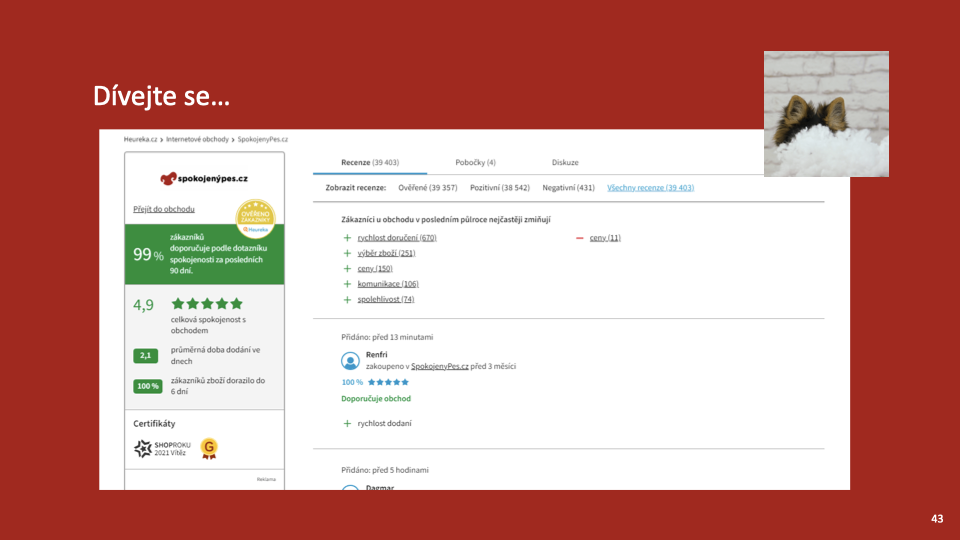This screenshot has width=960, height=540.
Task: Click the dog photo thumbnail
Action: coord(827,114)
